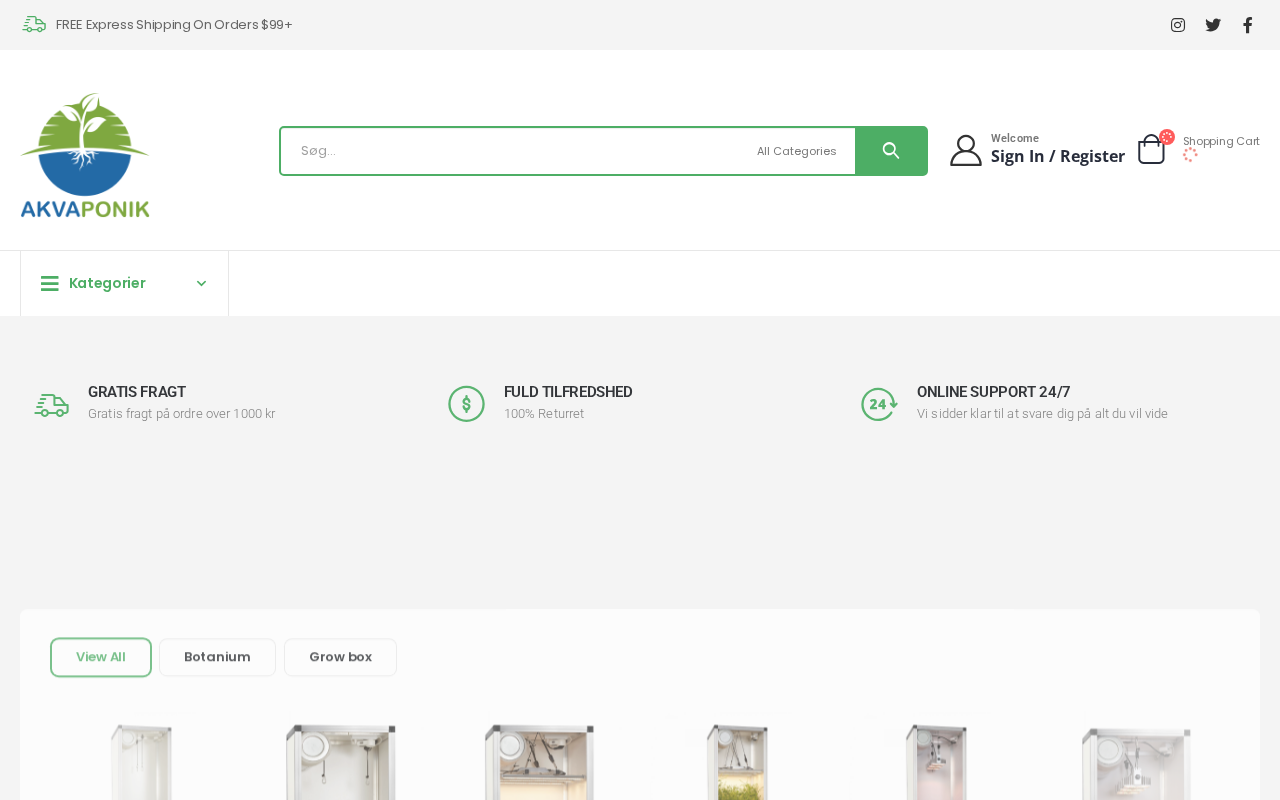Open the Instagram social link
This screenshot has height=800, width=1280.
(1178, 25)
